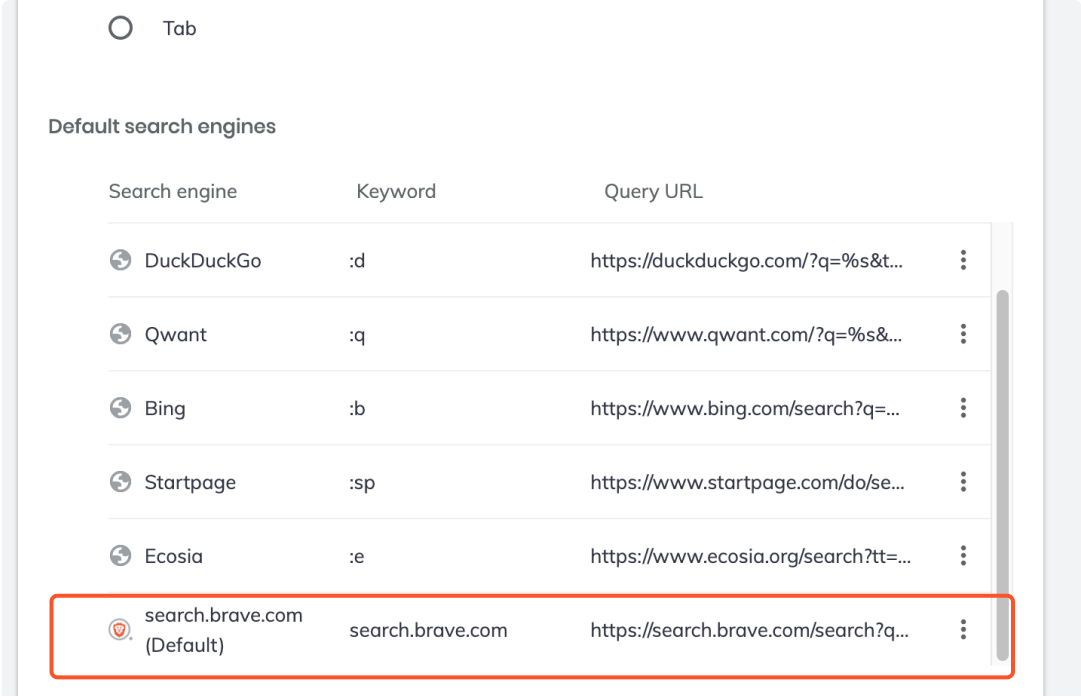Click the Startpage globe icon
Screen dimensions: 1081x697
point(121,481)
